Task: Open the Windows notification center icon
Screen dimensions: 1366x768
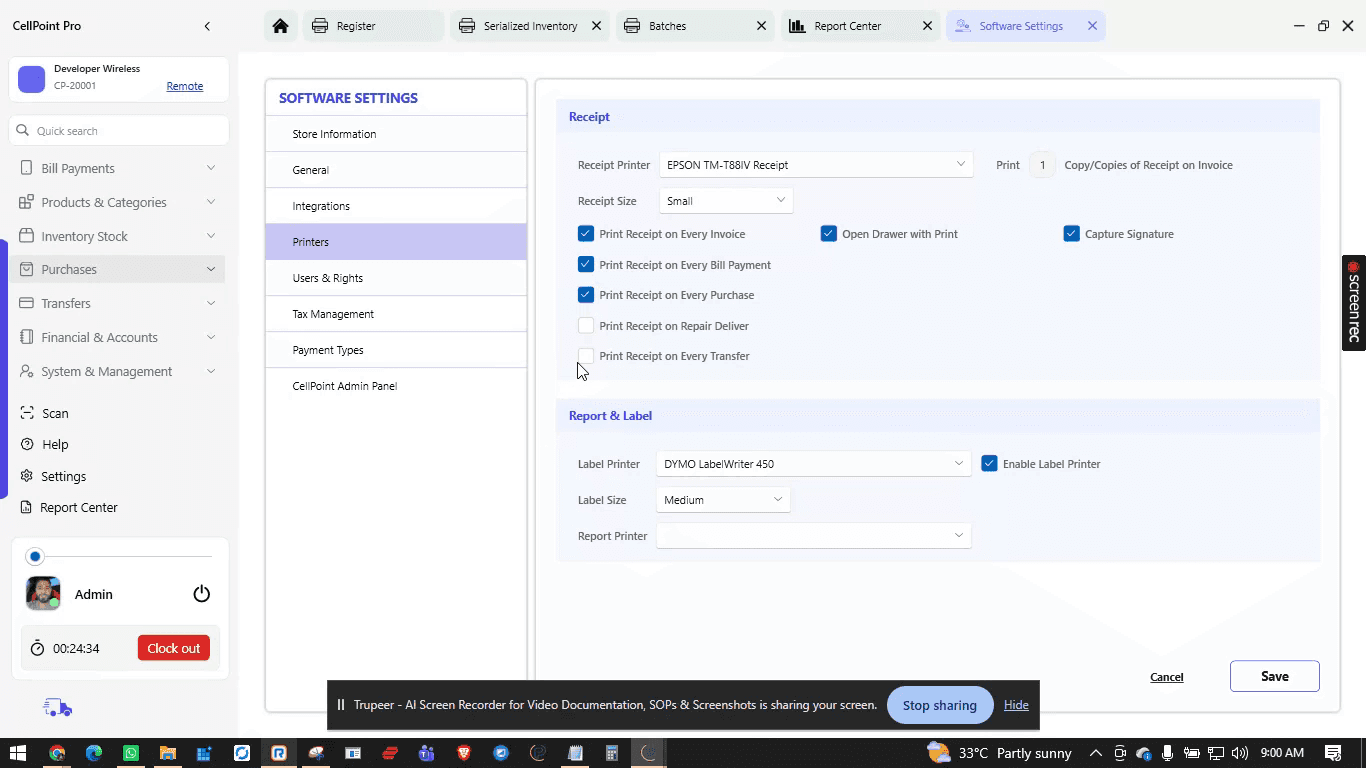Action: click(1333, 753)
